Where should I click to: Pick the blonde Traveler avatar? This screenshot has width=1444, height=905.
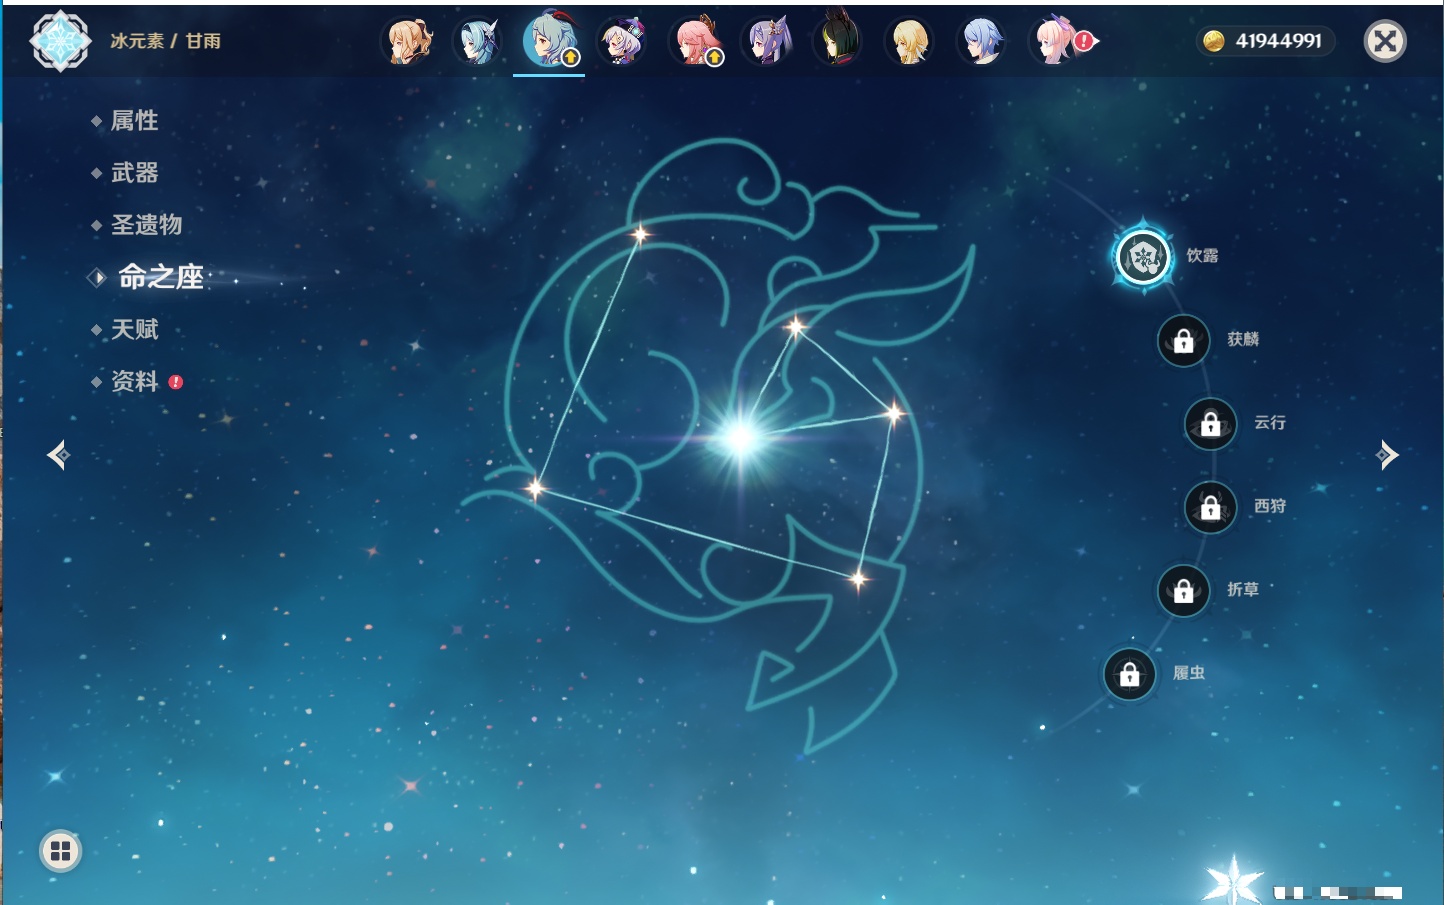click(910, 41)
